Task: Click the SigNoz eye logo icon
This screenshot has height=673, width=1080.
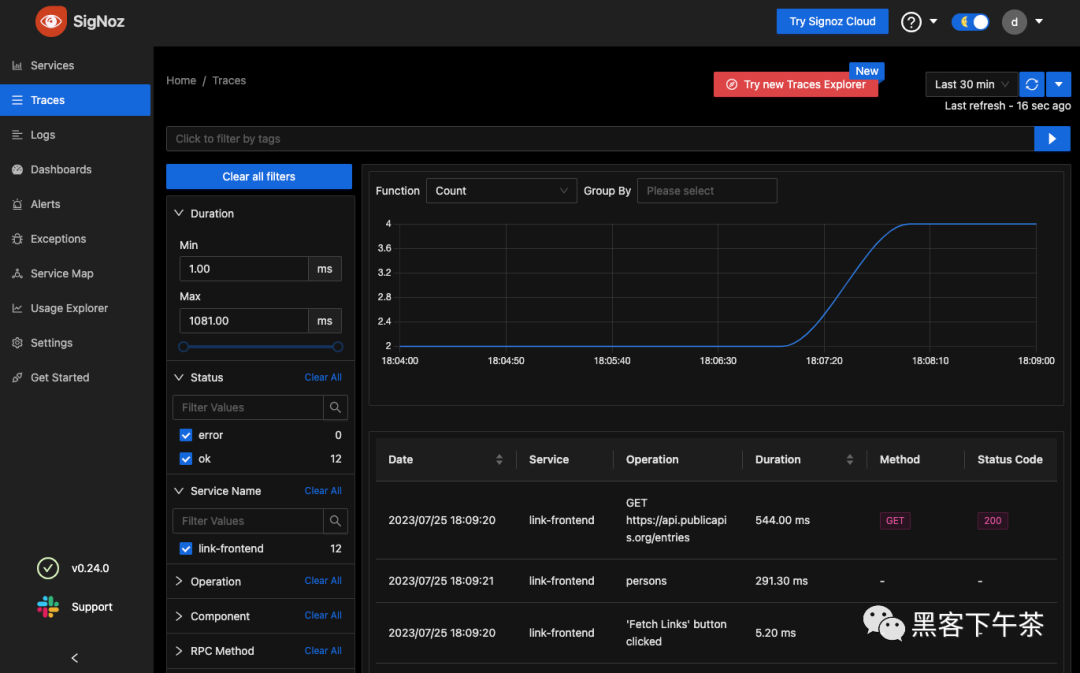Action: click(x=50, y=21)
